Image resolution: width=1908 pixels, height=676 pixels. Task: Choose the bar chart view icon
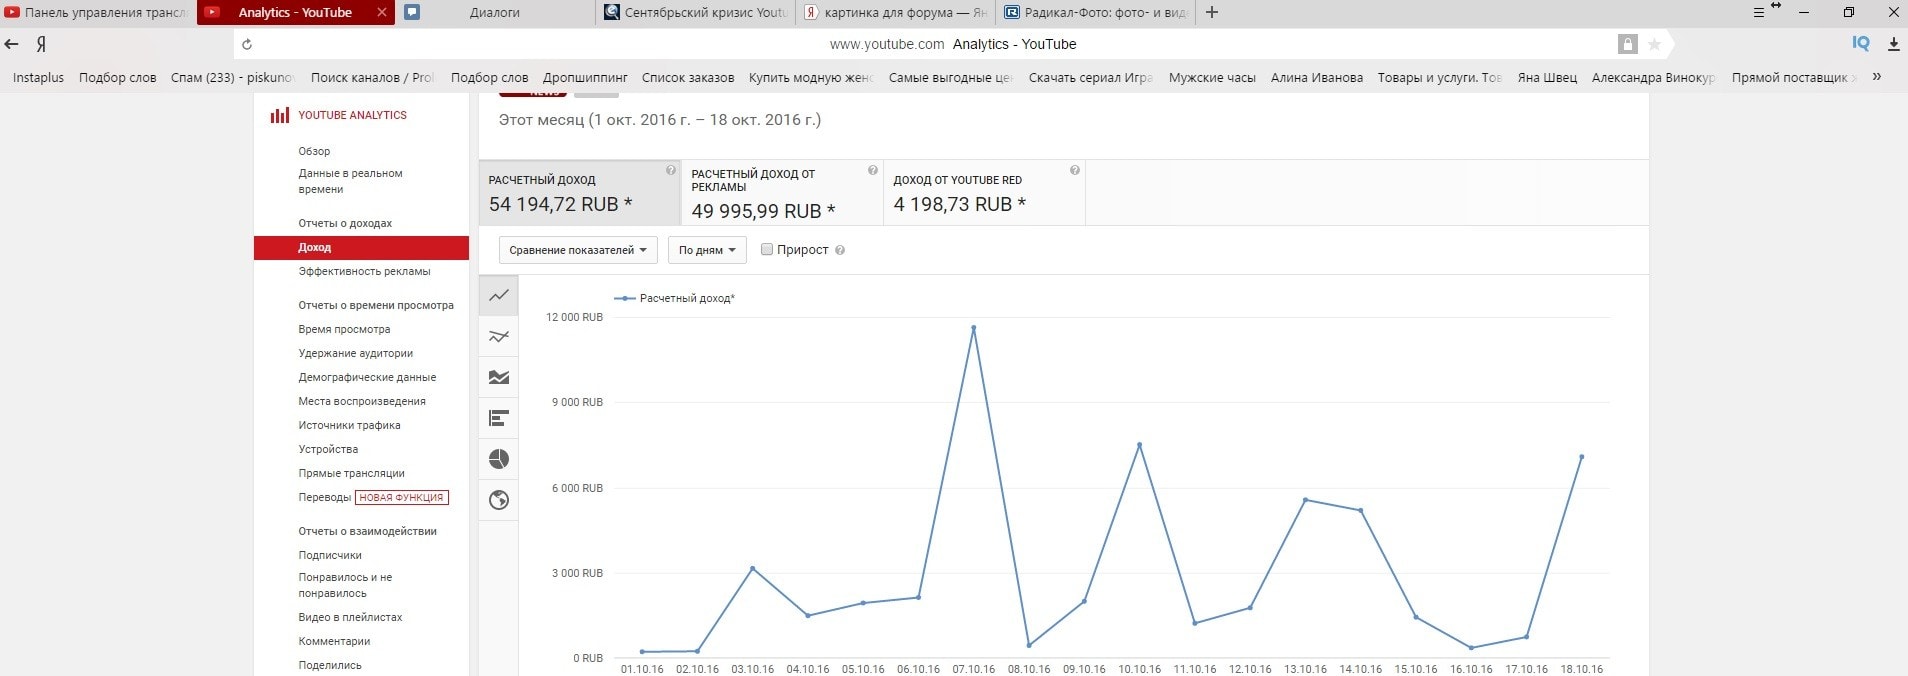tap(499, 418)
